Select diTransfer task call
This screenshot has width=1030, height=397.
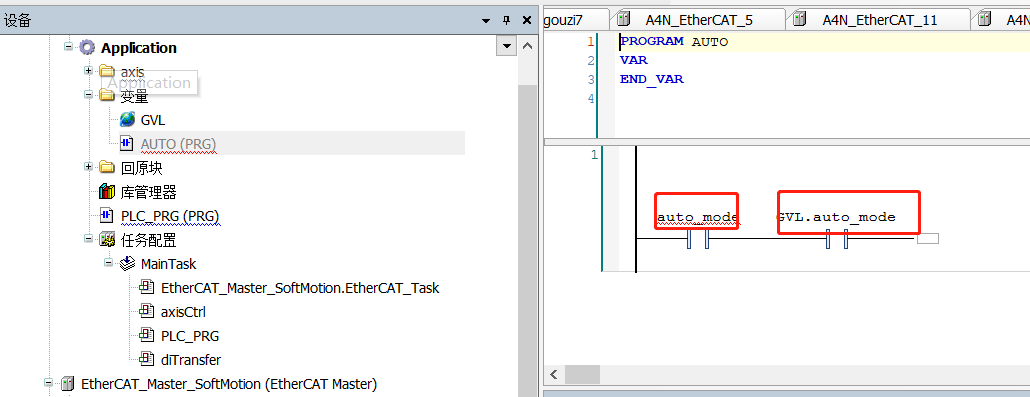(191, 360)
